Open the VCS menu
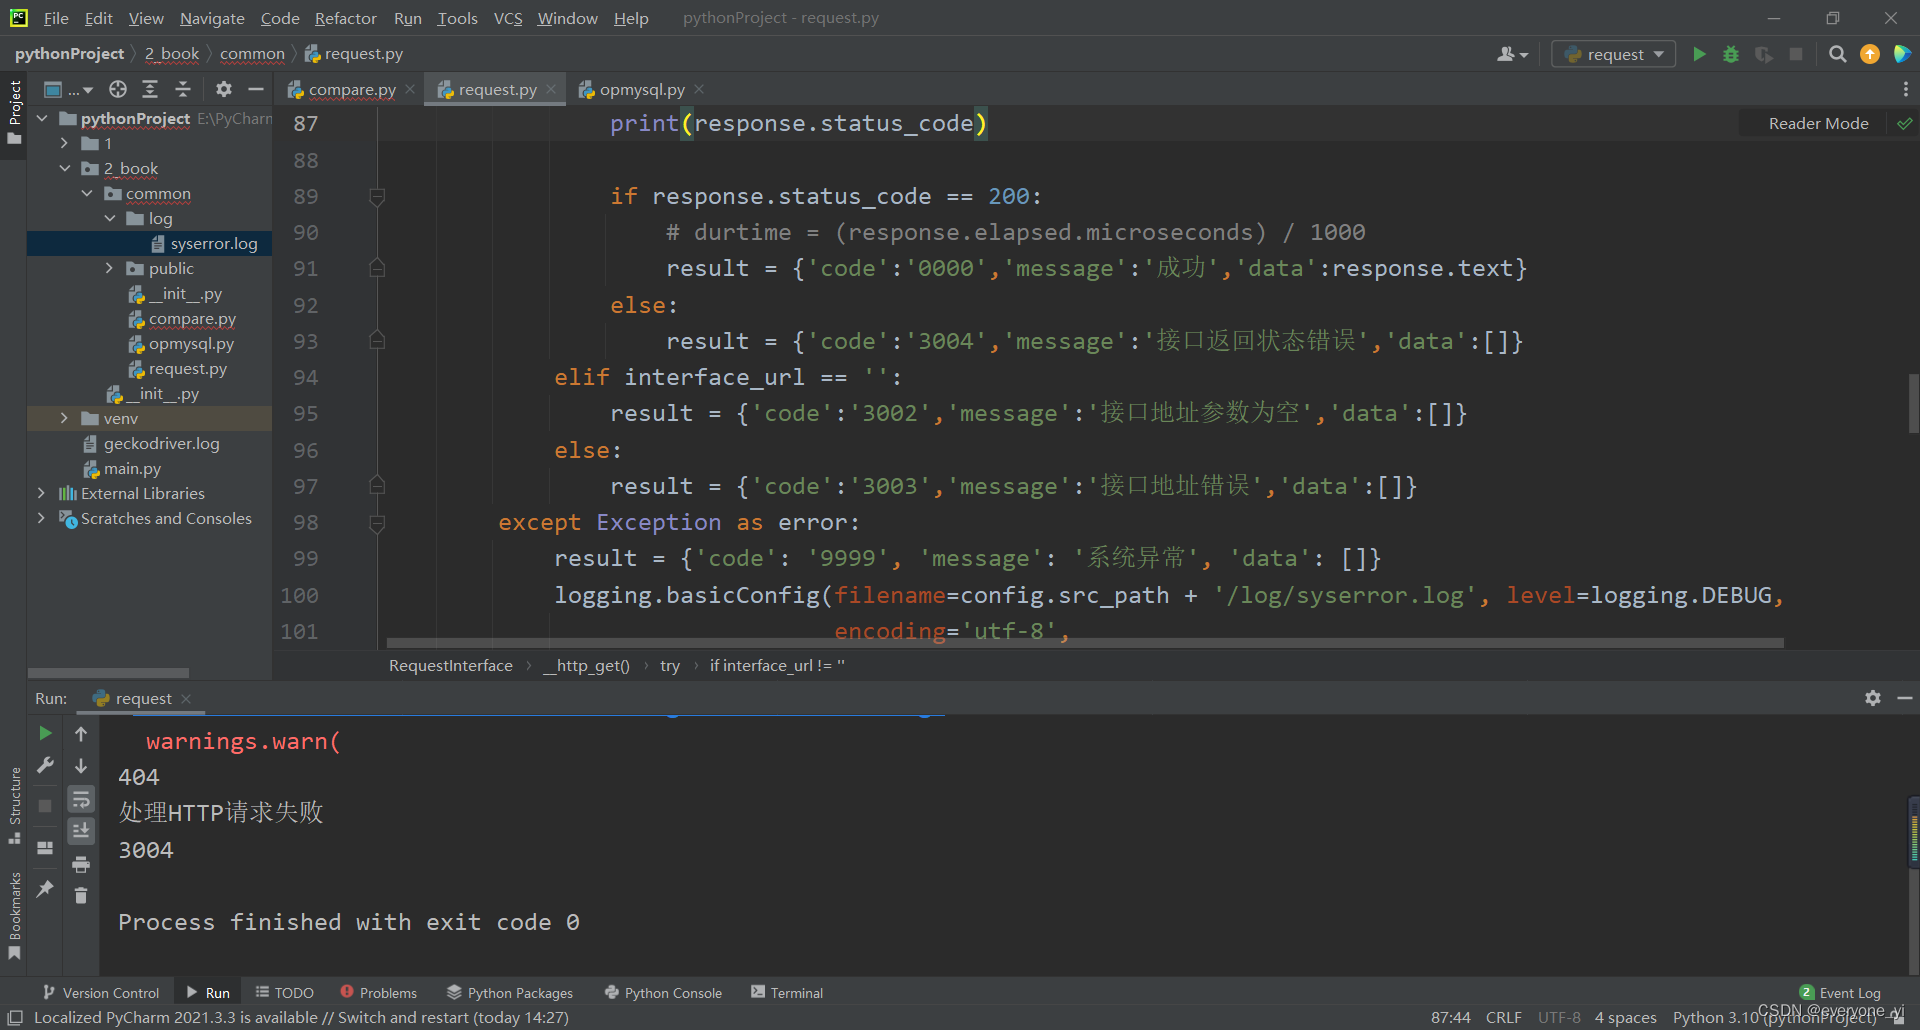Screen dimensions: 1920x1030 coord(508,18)
